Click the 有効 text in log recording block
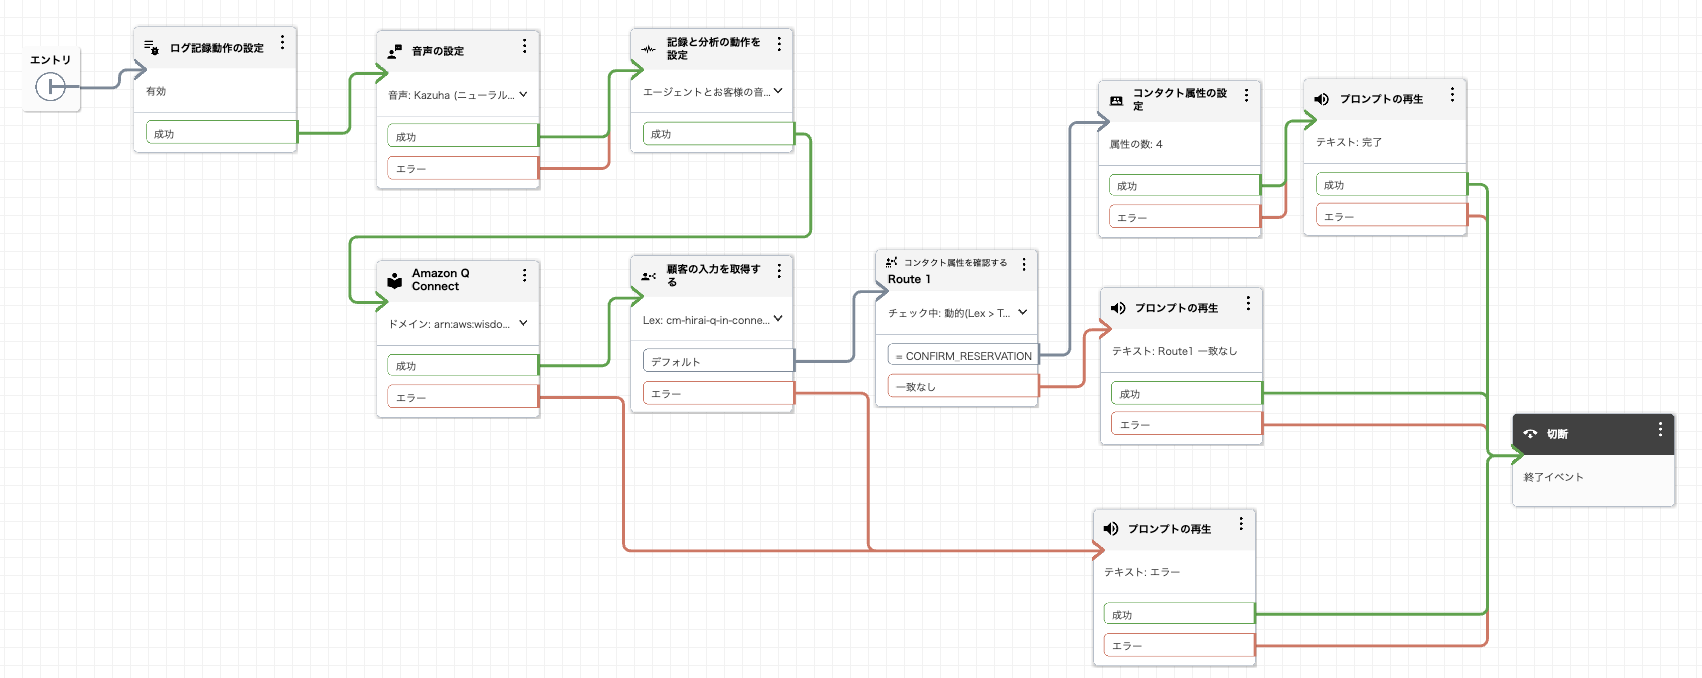 pos(156,91)
